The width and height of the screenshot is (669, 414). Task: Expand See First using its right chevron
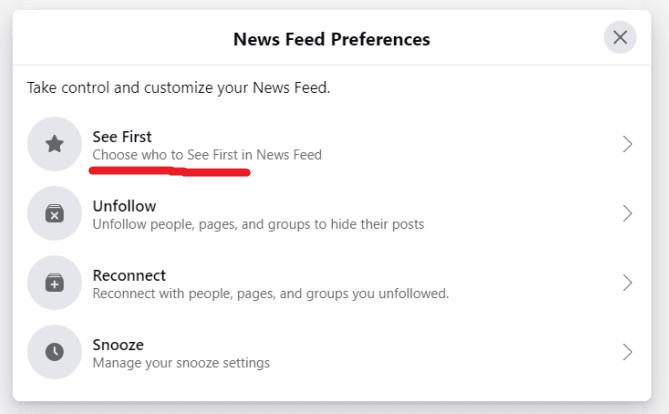click(x=627, y=144)
